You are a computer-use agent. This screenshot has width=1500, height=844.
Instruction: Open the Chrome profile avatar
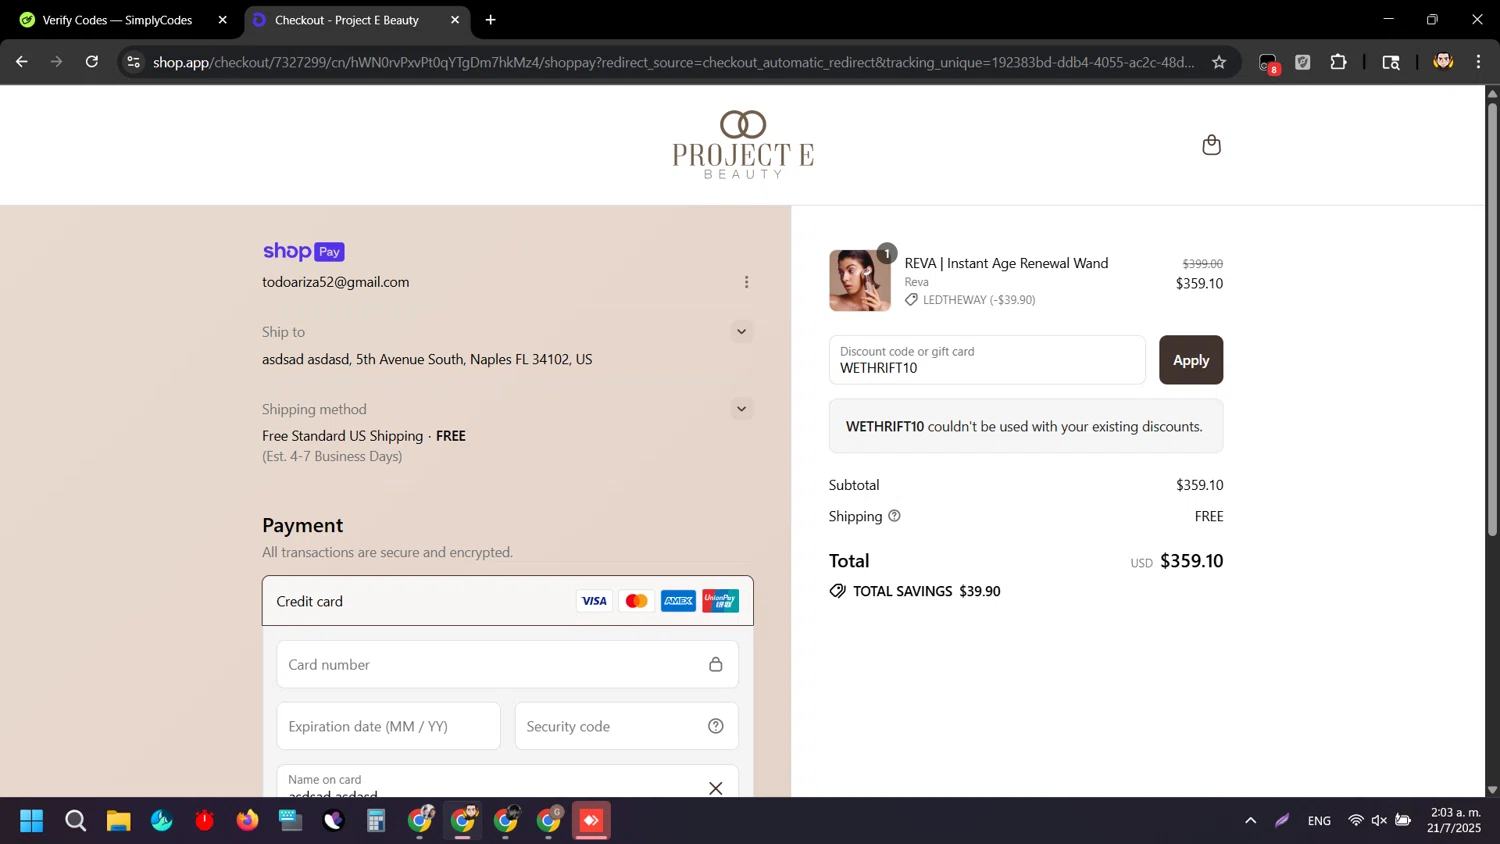pyautogui.click(x=1442, y=62)
